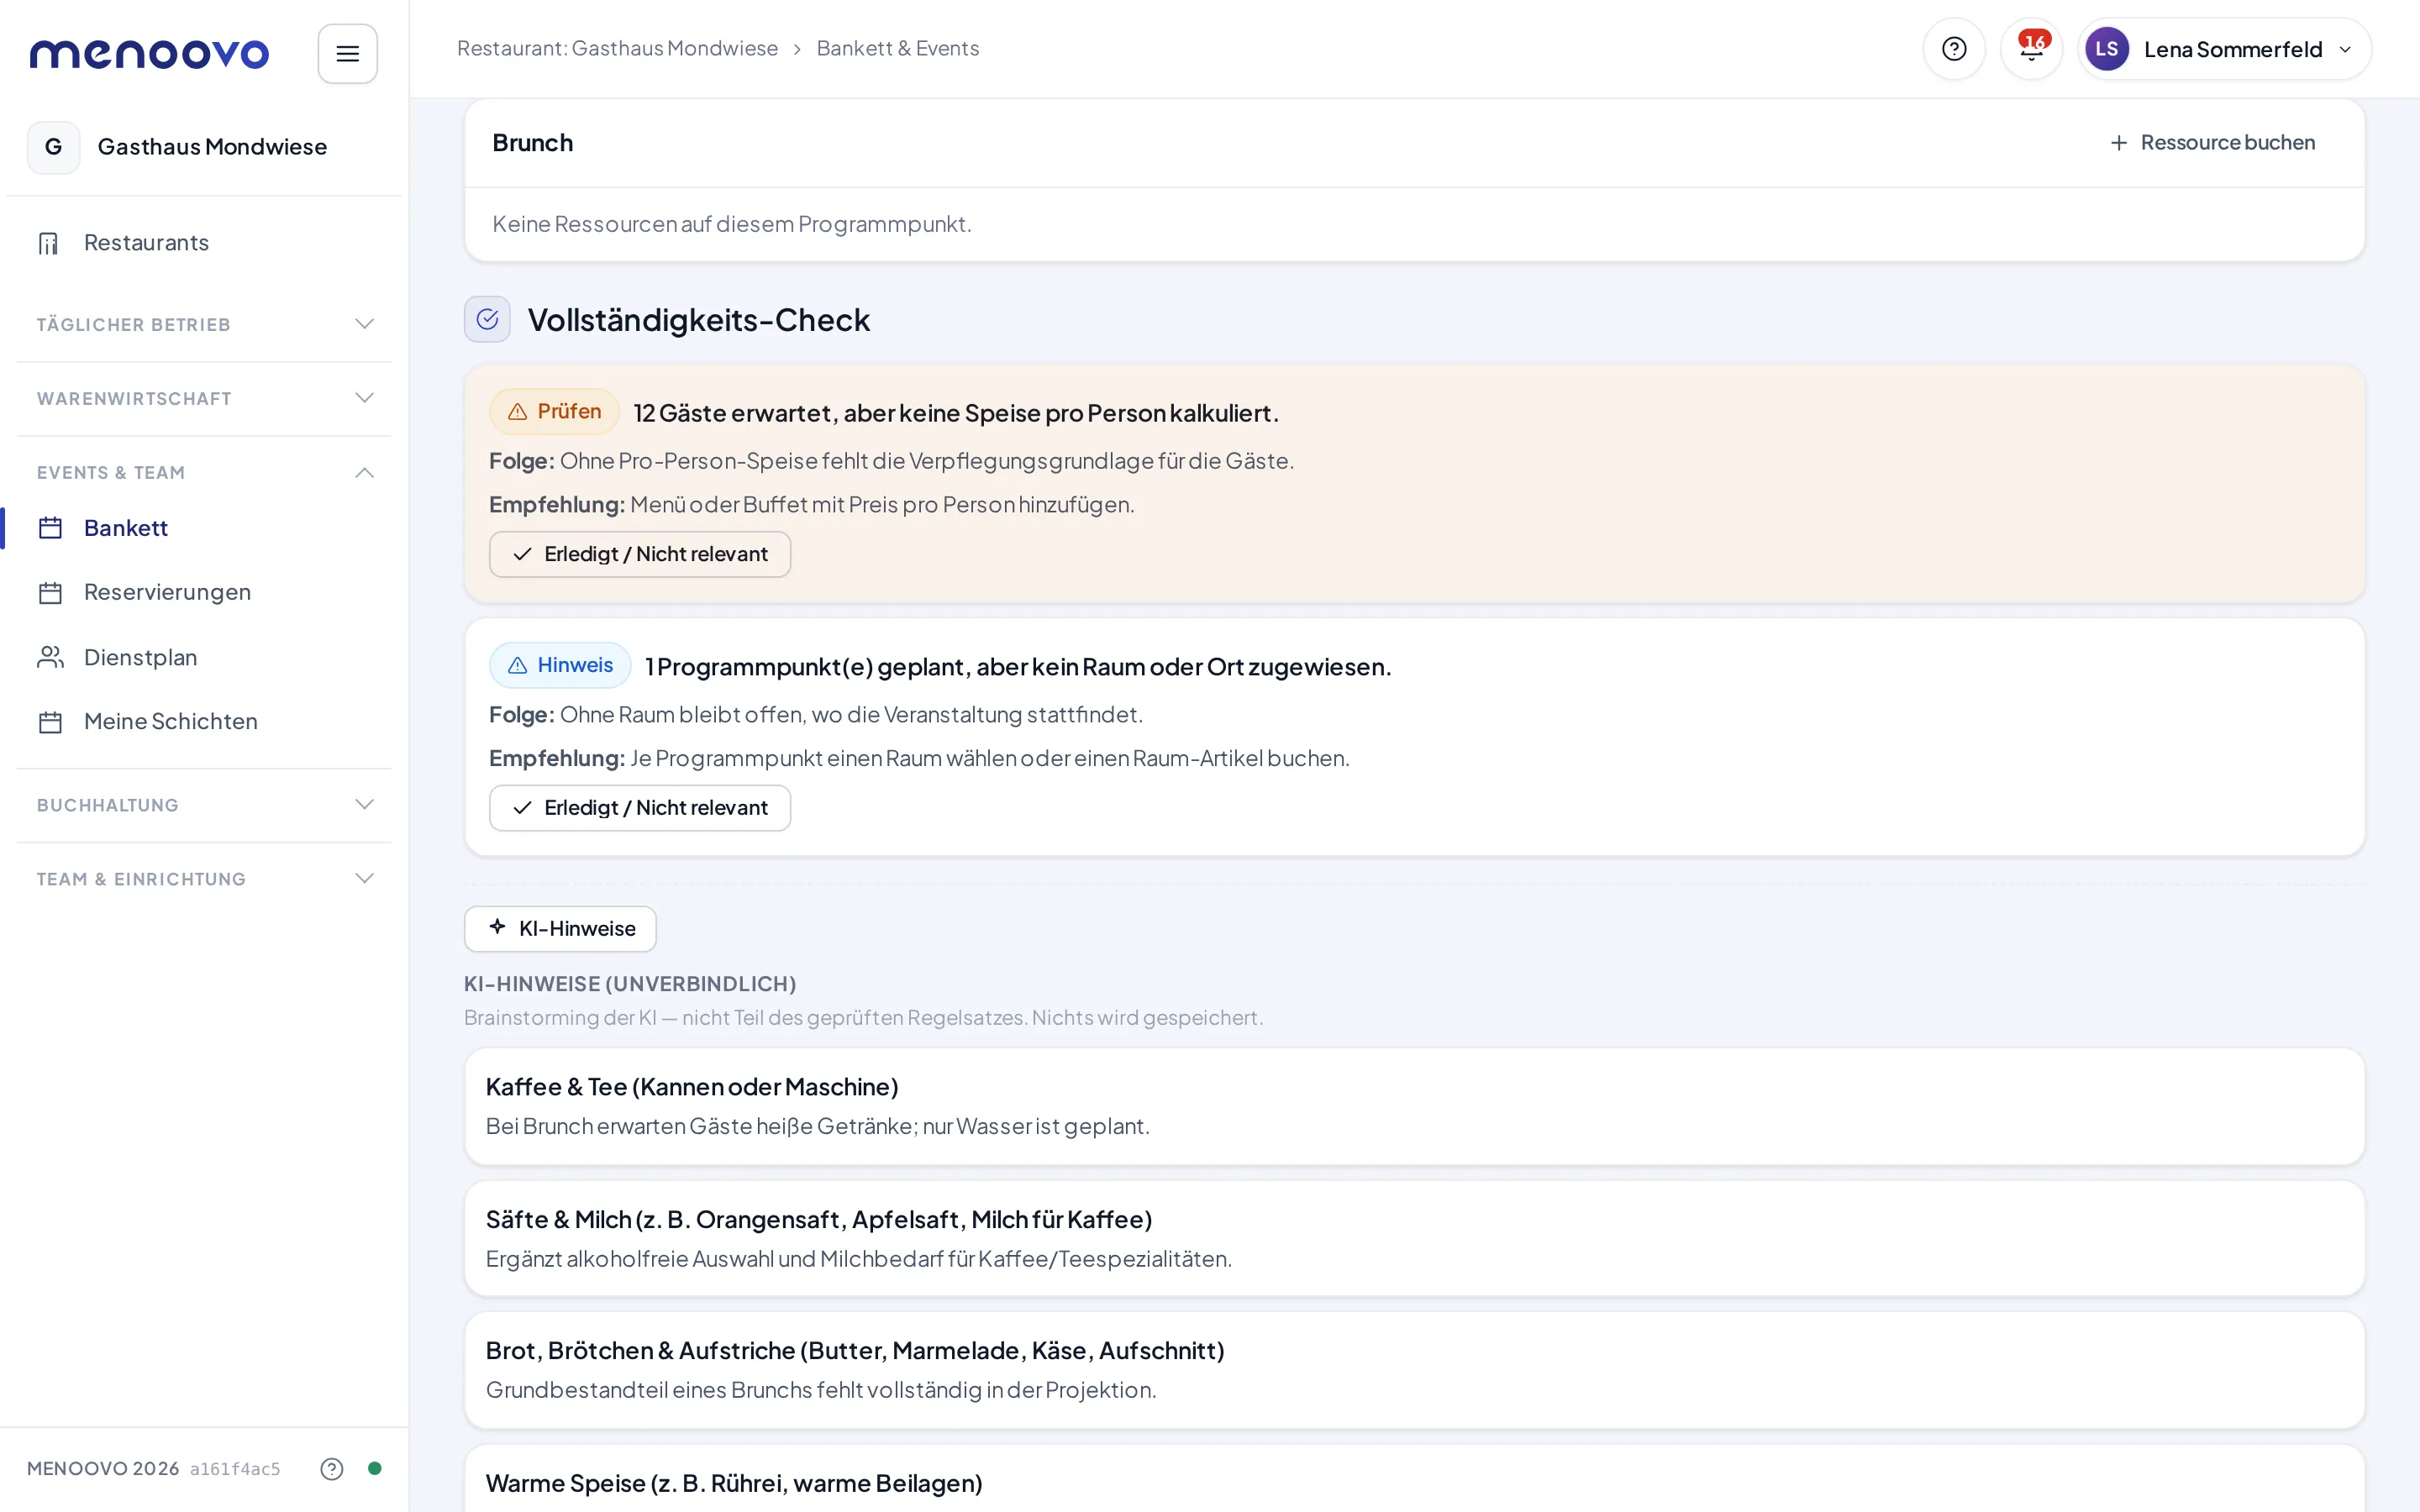Click the Lena Sommerfeld LS avatar
The height and width of the screenshot is (1512, 2420).
[x=2106, y=49]
